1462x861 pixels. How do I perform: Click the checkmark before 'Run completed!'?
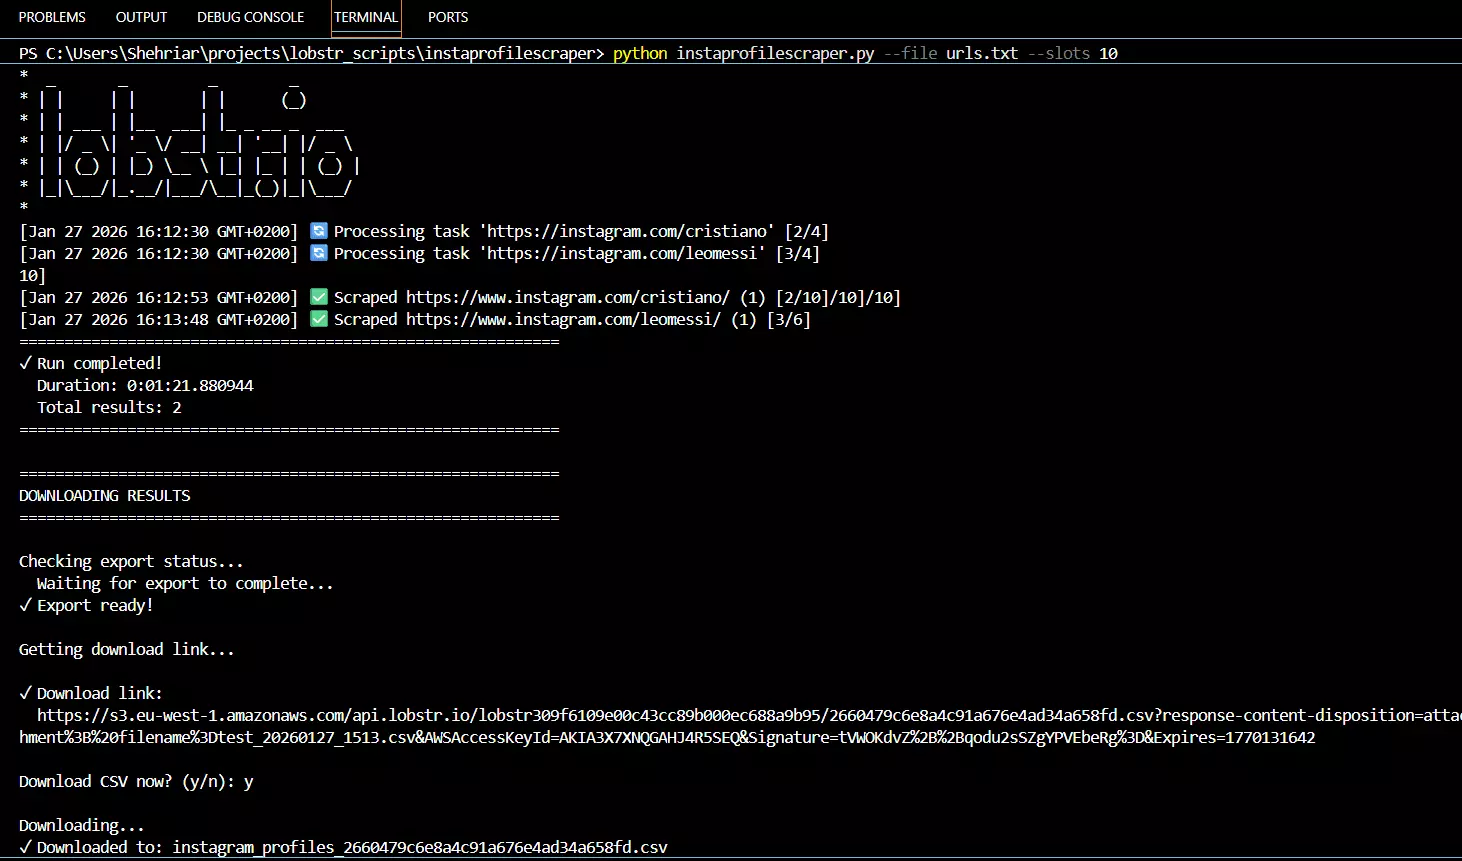point(26,363)
